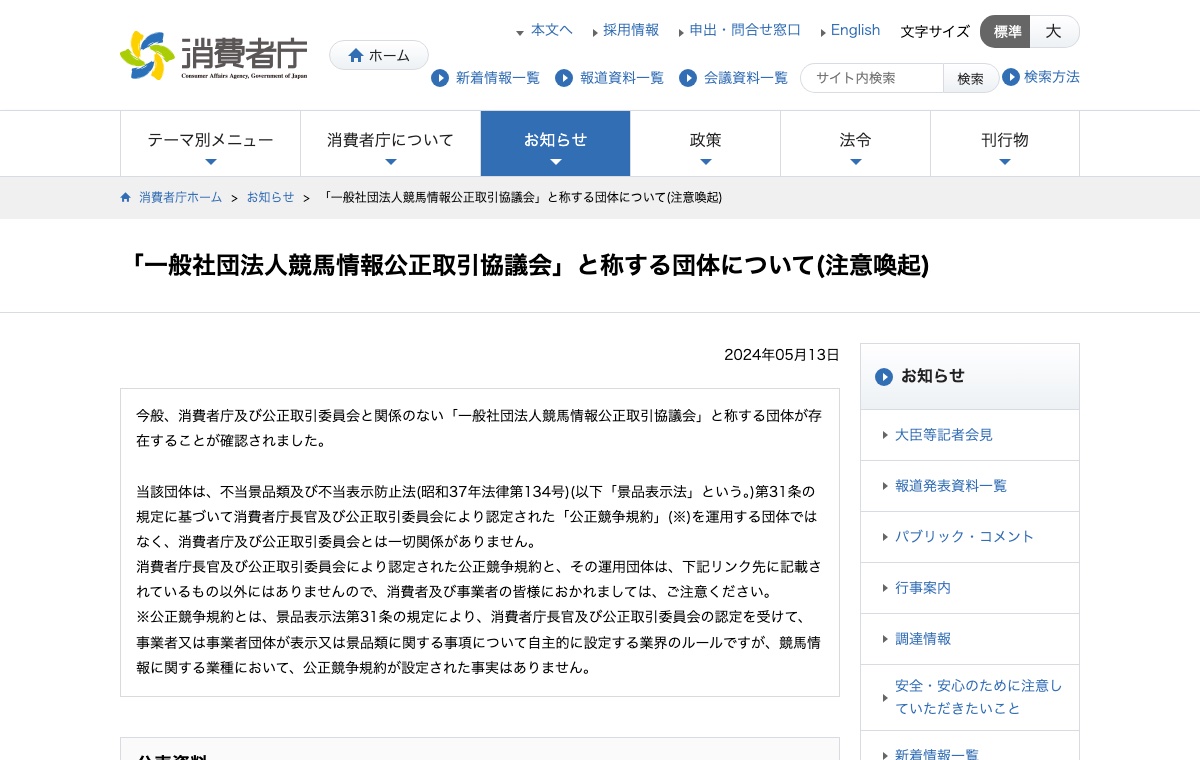Open the お知らせ navigation menu
The image size is (1200, 760).
pos(555,144)
